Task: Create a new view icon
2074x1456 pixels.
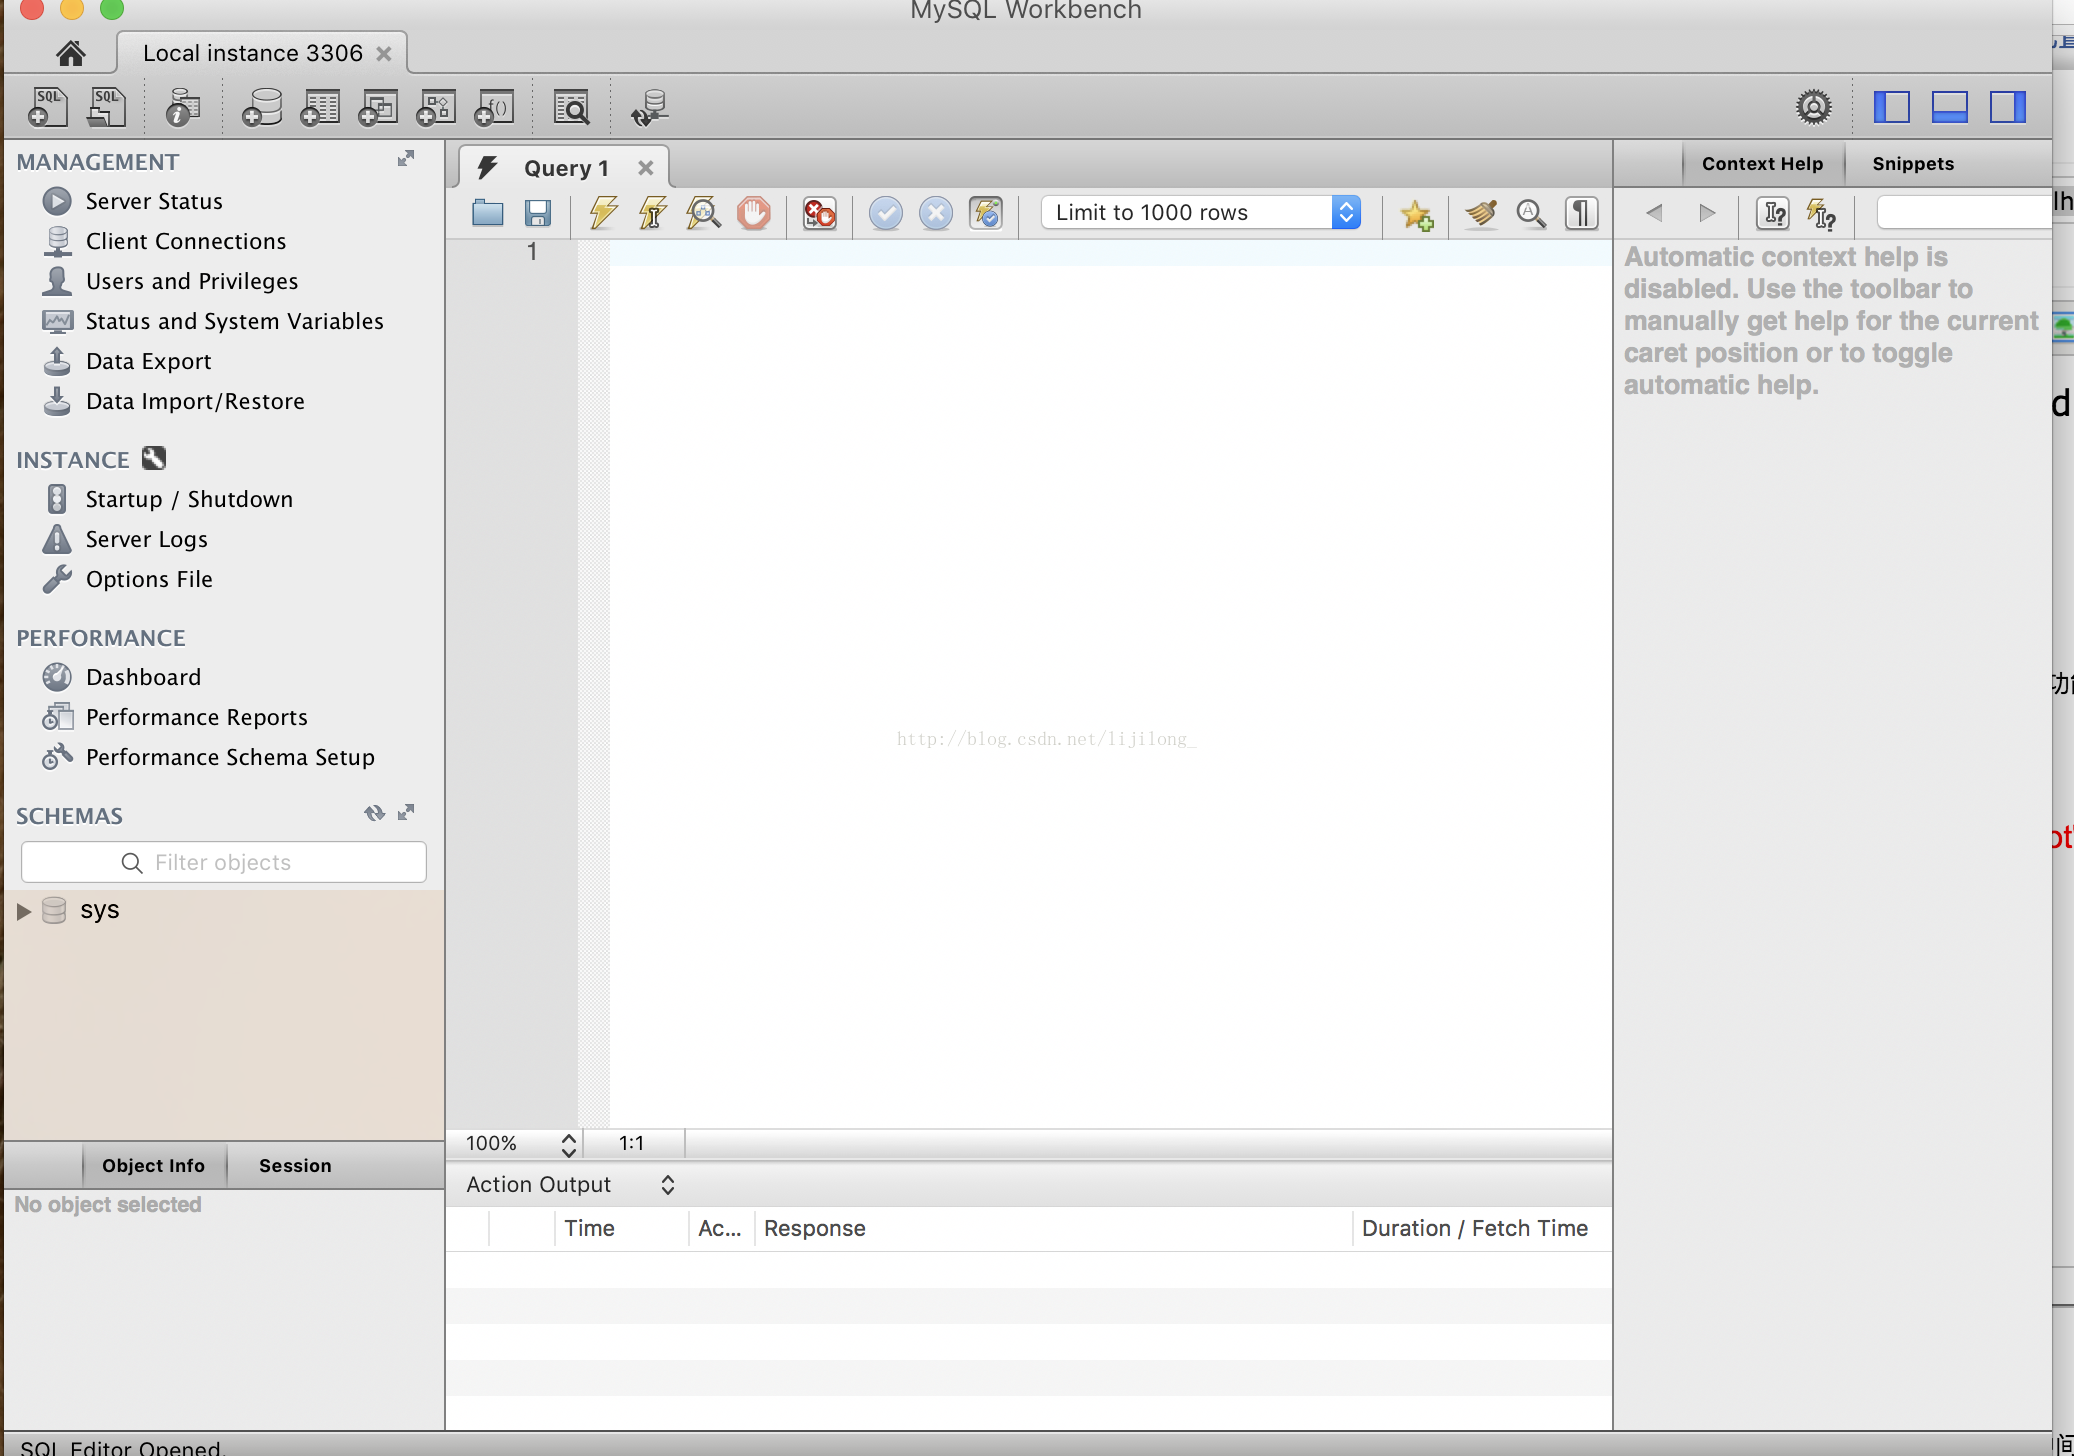Action: coord(378,107)
